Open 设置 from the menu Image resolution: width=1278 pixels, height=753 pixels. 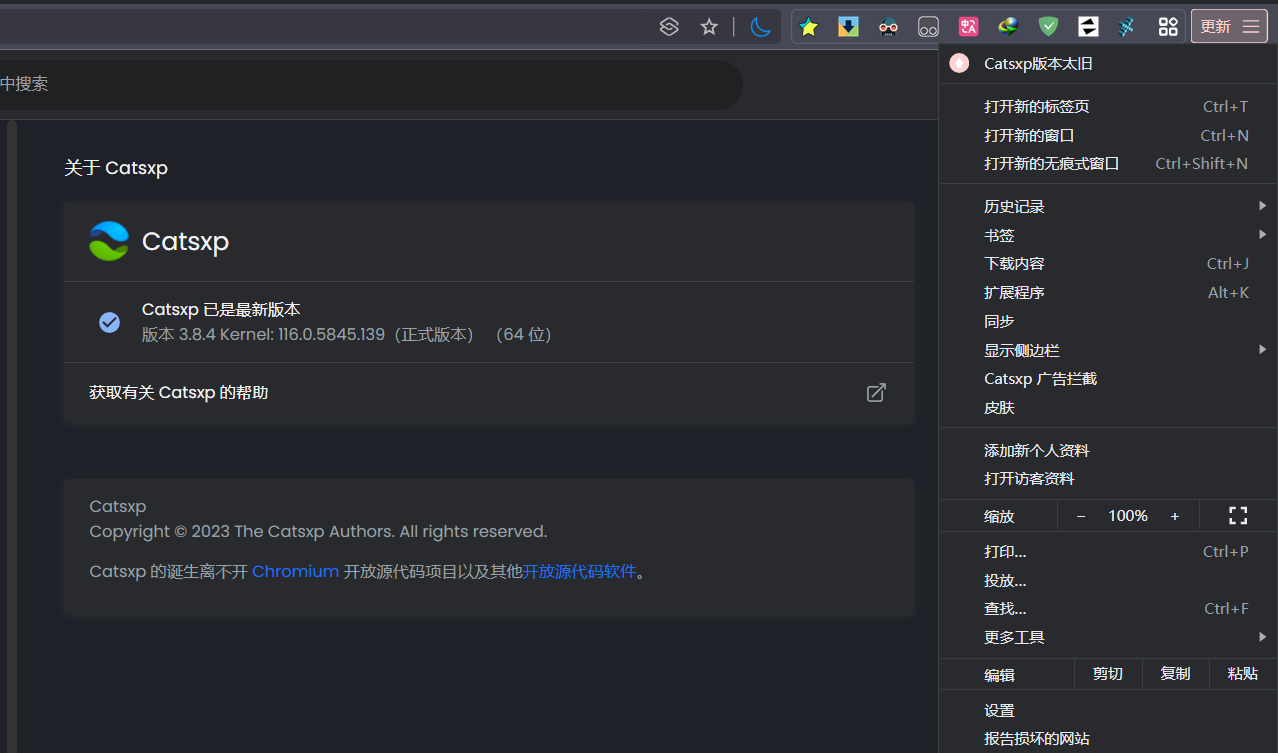[1108, 711]
